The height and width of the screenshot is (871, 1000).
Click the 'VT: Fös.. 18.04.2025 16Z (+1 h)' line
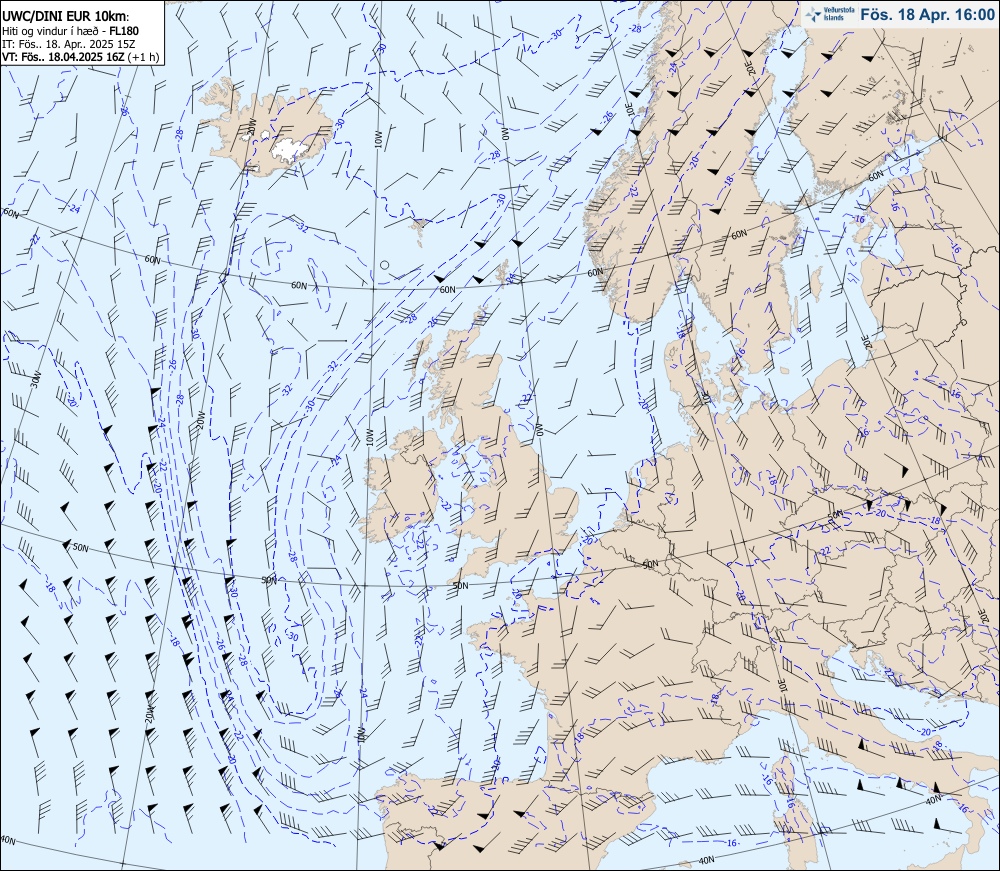pos(80,57)
